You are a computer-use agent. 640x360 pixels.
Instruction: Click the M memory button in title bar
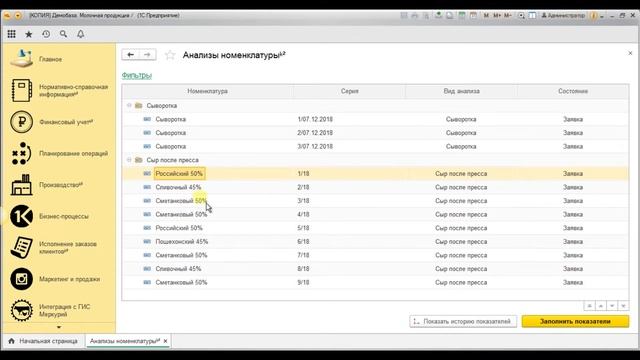point(486,16)
